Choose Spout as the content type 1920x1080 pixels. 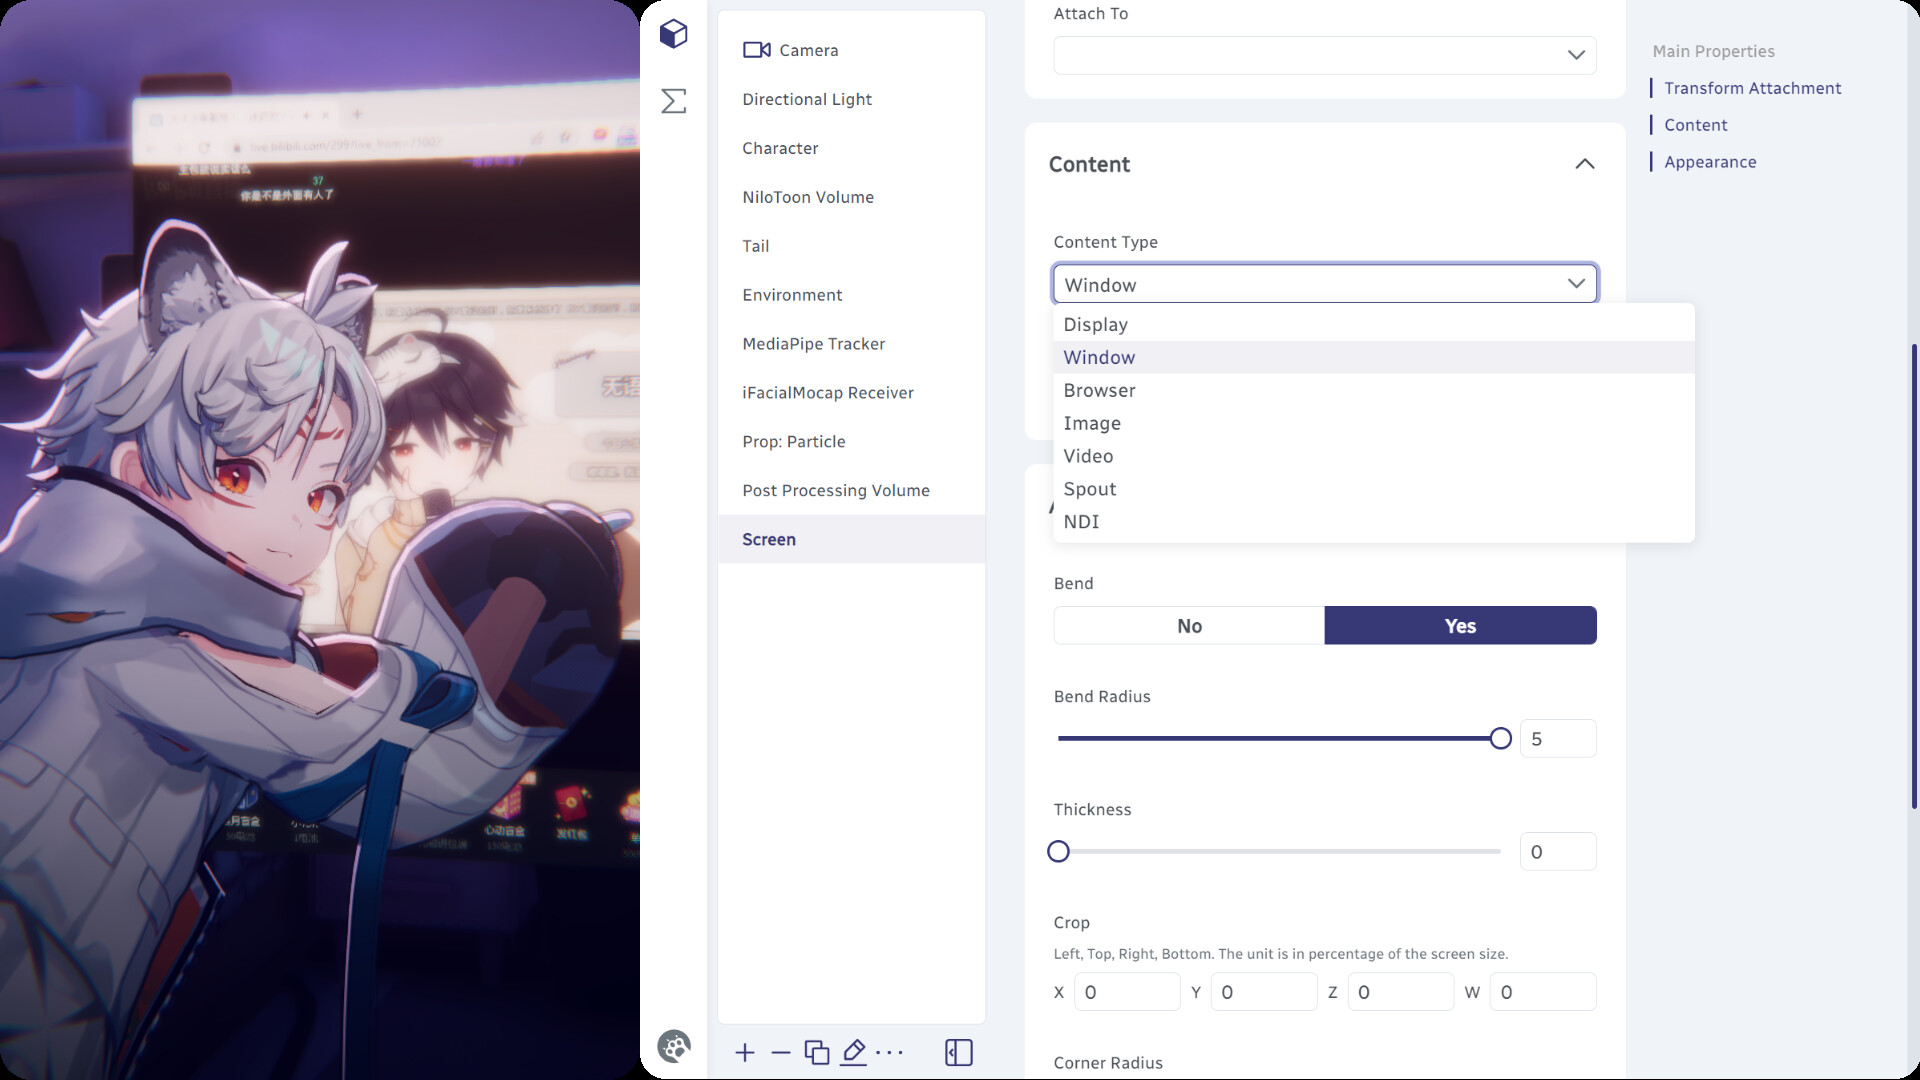point(1089,489)
